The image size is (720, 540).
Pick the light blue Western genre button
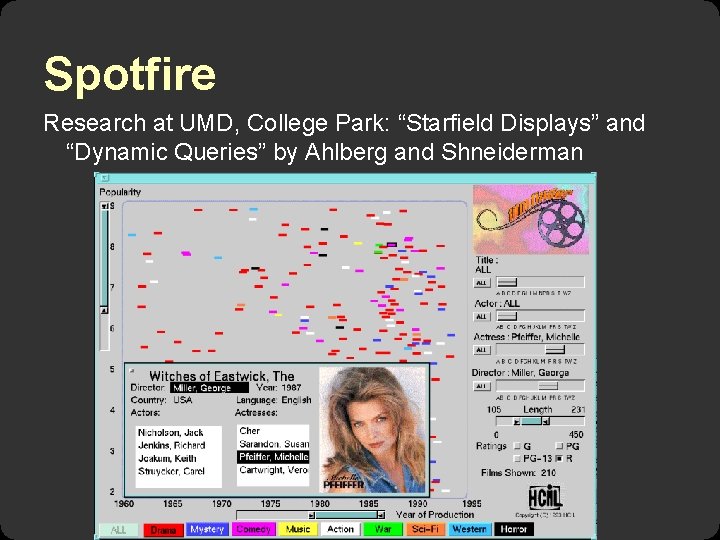click(469, 529)
